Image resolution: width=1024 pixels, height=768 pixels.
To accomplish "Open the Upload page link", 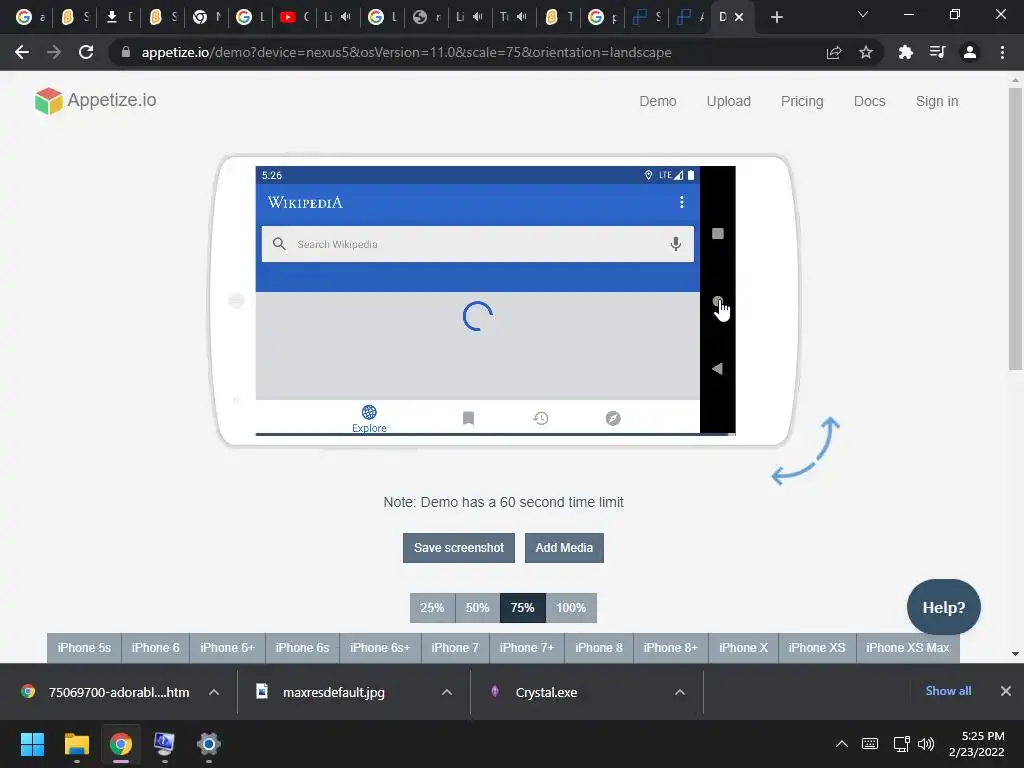I will (728, 101).
